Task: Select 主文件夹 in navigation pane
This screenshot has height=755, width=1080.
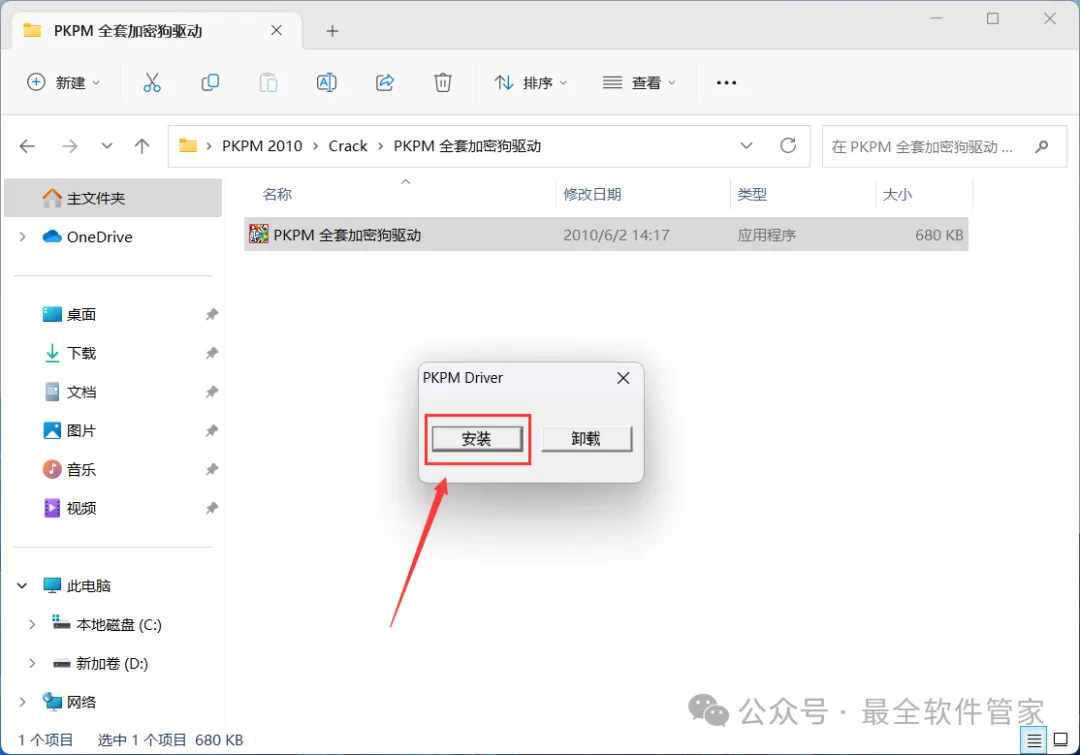Action: (113, 198)
